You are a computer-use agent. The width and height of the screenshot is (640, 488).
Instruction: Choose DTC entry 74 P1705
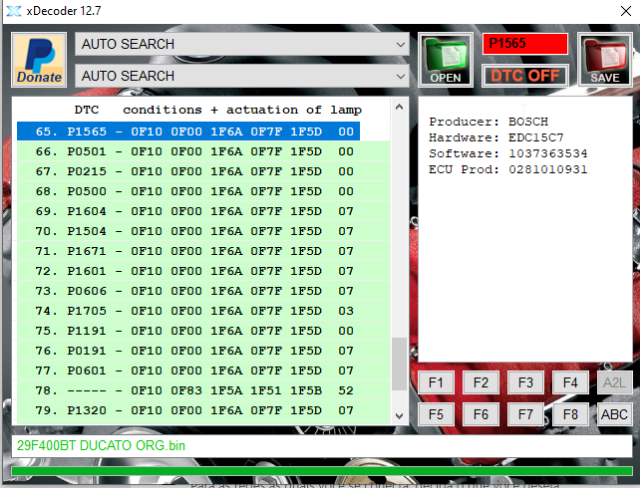pyautogui.click(x=188, y=311)
